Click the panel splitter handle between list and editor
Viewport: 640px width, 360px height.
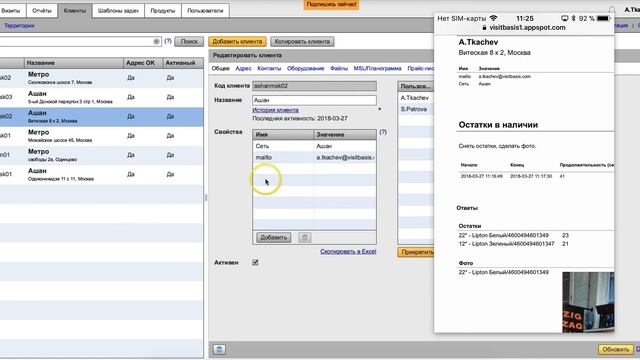pyautogui.click(x=206, y=198)
